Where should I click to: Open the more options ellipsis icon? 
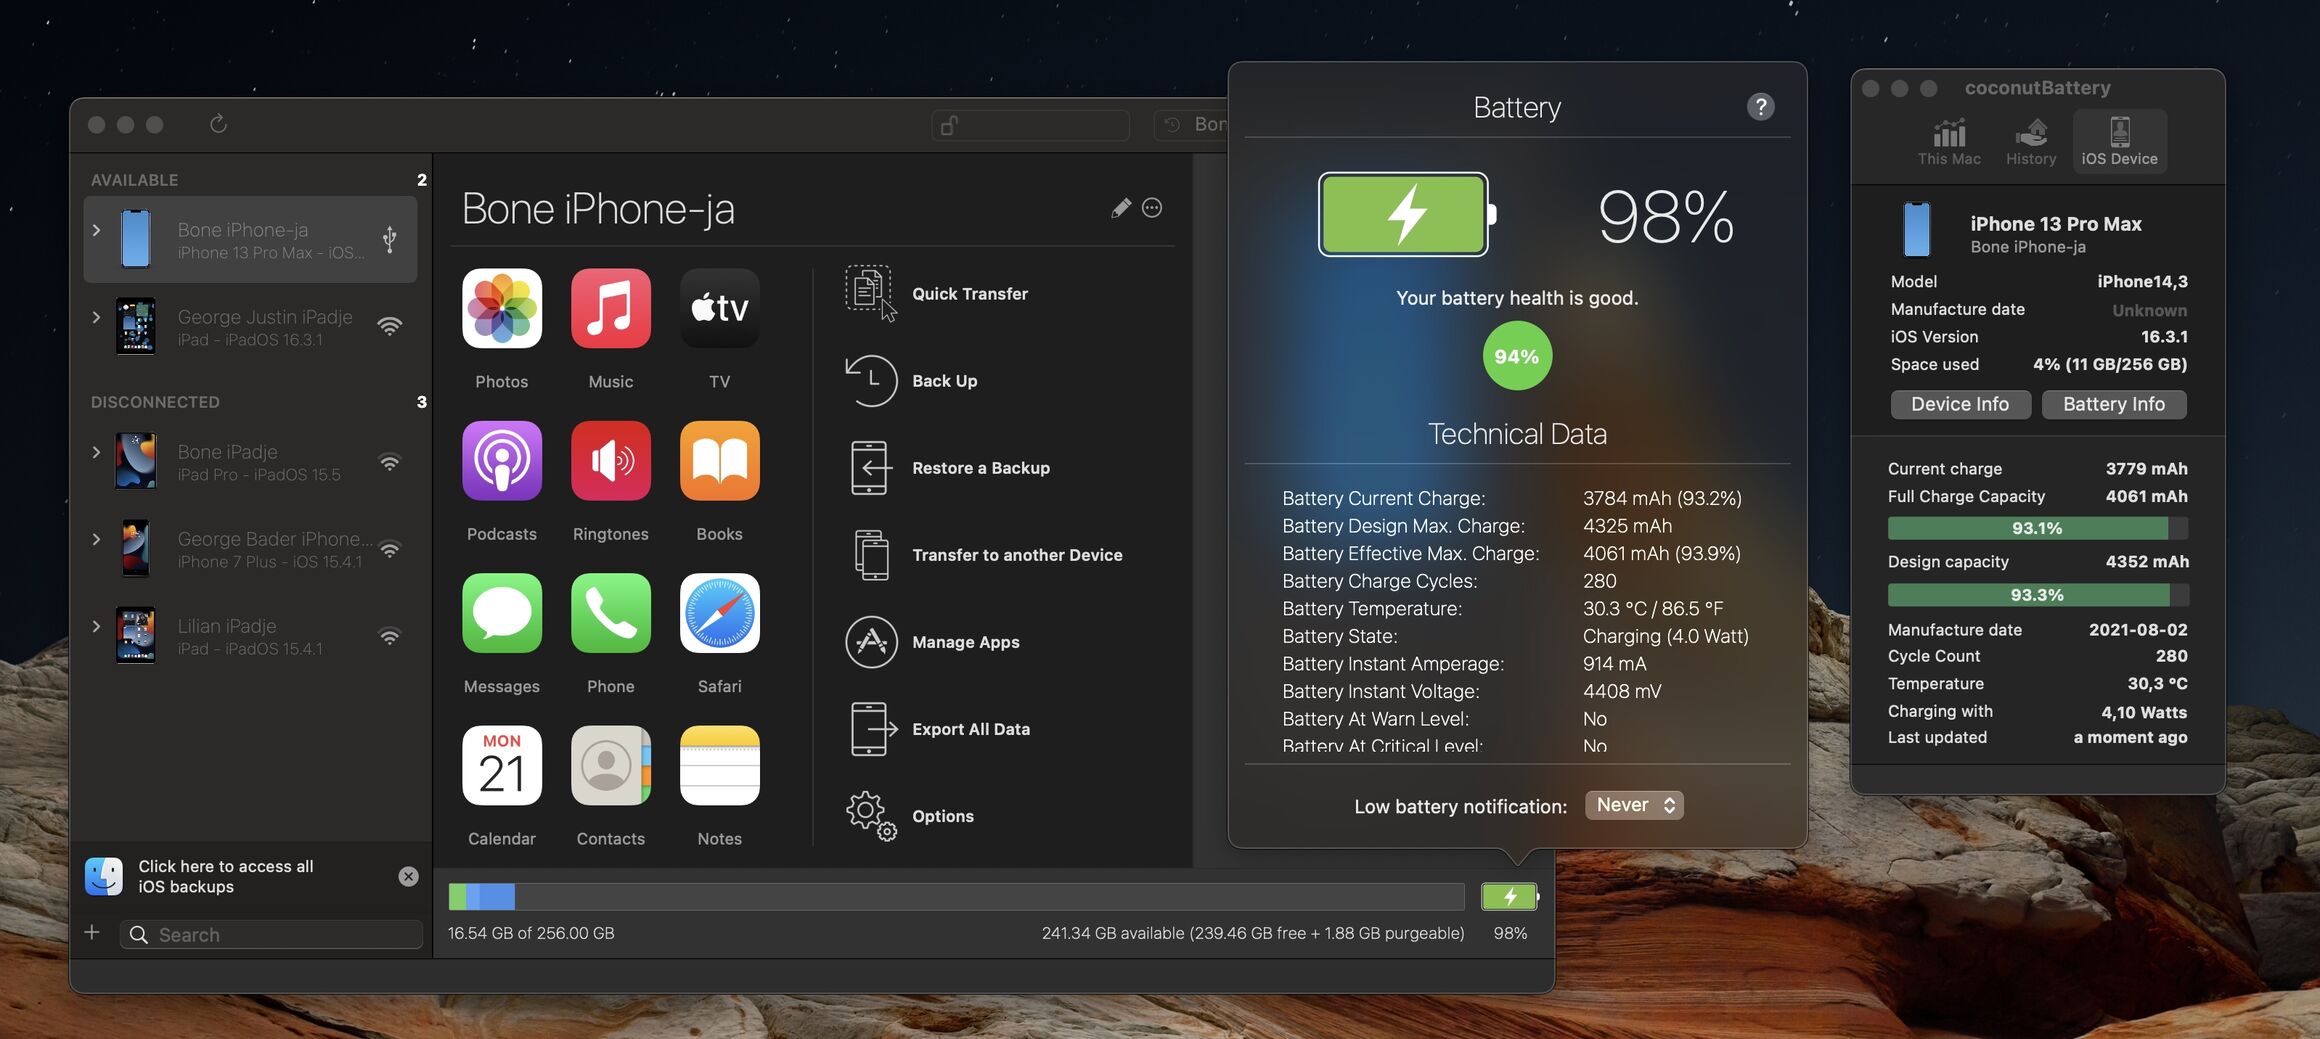[x=1152, y=208]
